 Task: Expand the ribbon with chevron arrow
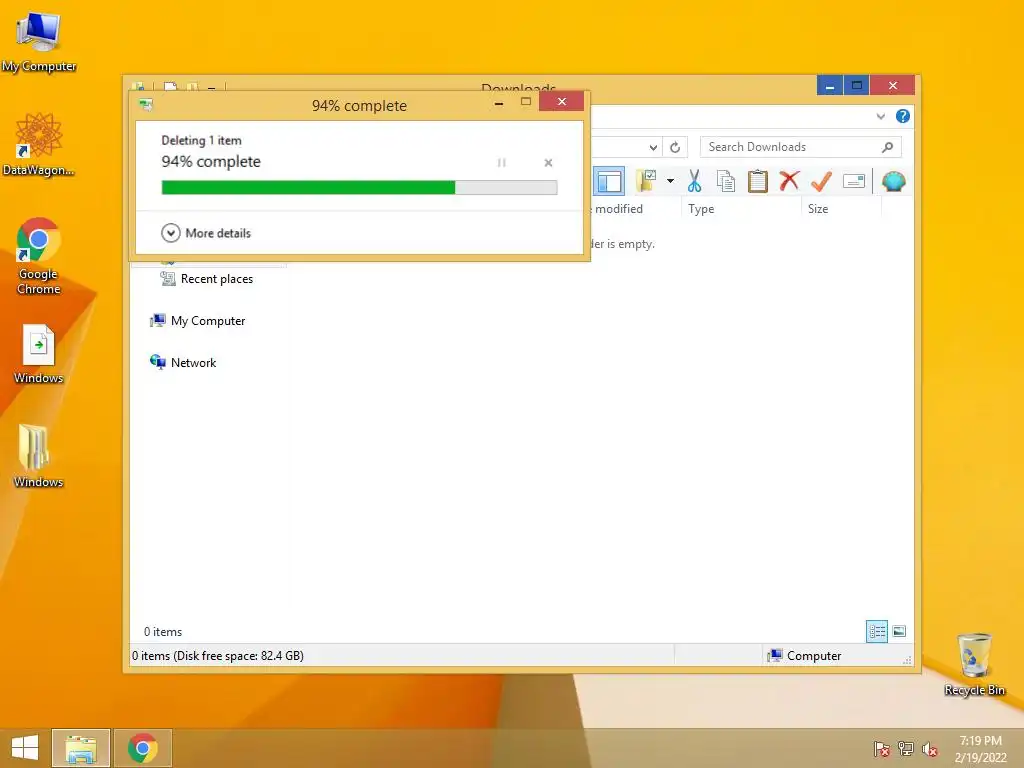[x=880, y=117]
